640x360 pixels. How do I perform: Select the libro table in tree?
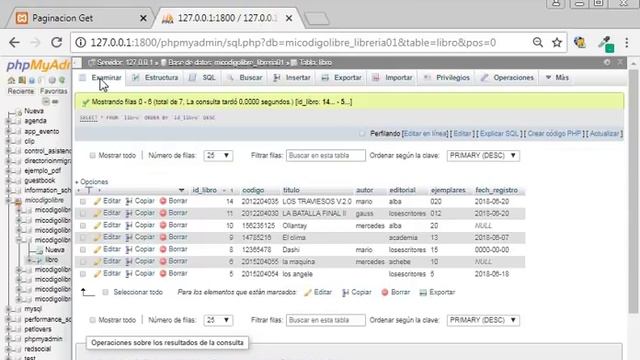[51, 260]
